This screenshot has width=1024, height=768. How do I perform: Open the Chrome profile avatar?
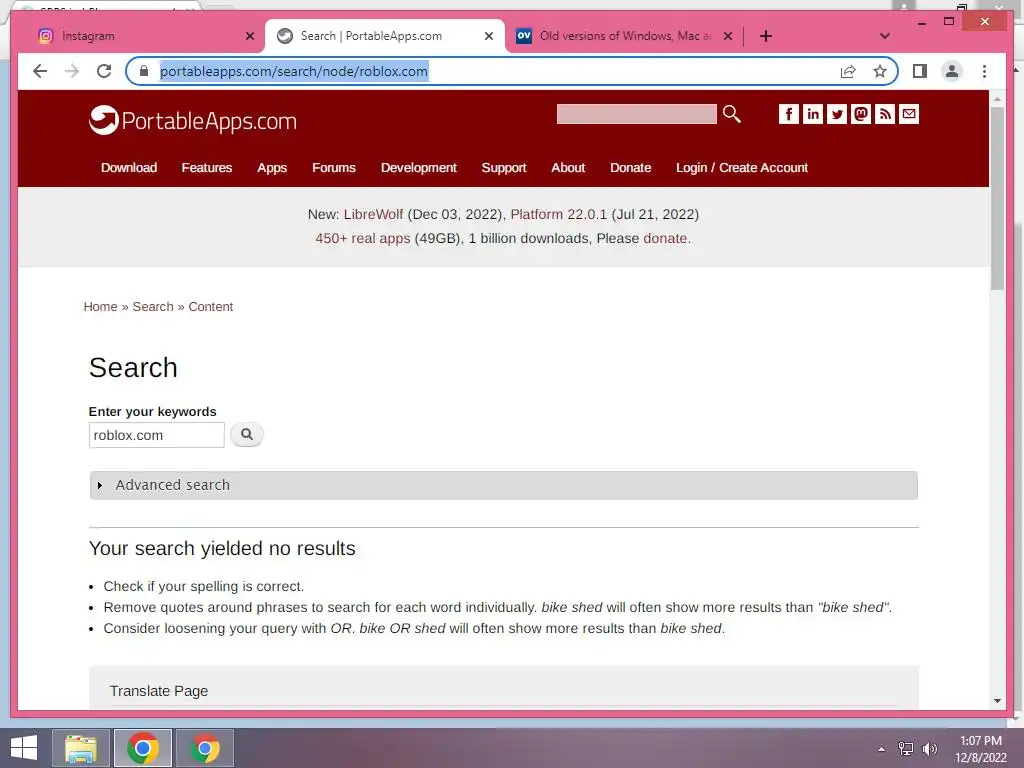(x=952, y=71)
